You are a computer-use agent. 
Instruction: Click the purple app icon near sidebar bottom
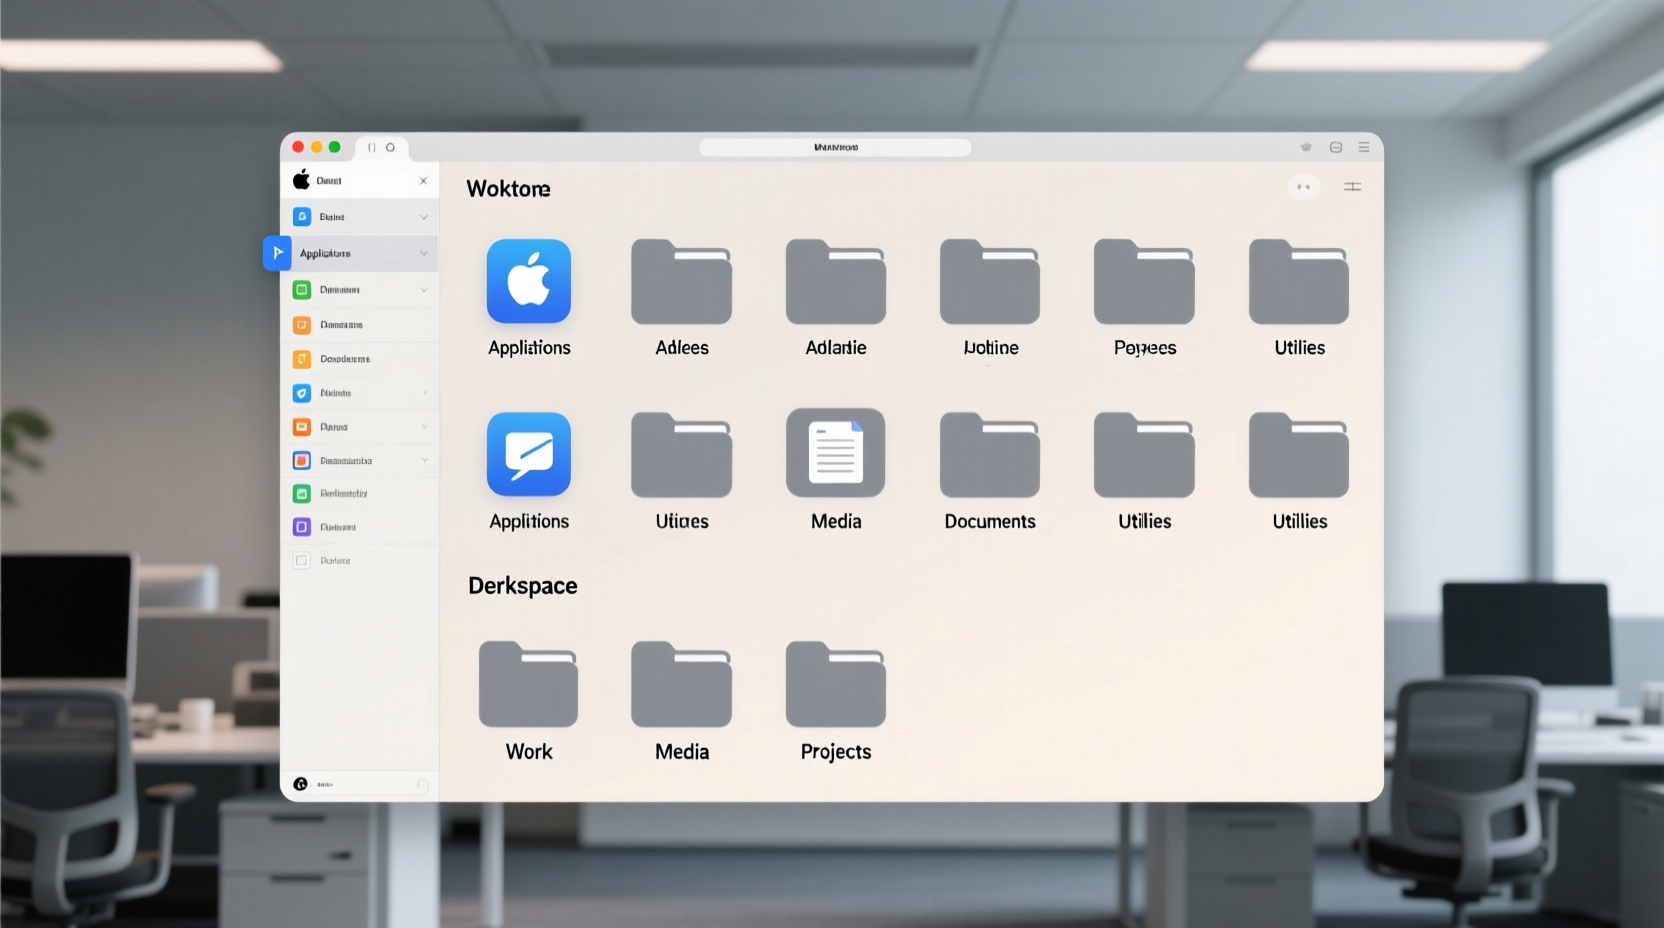[302, 526]
